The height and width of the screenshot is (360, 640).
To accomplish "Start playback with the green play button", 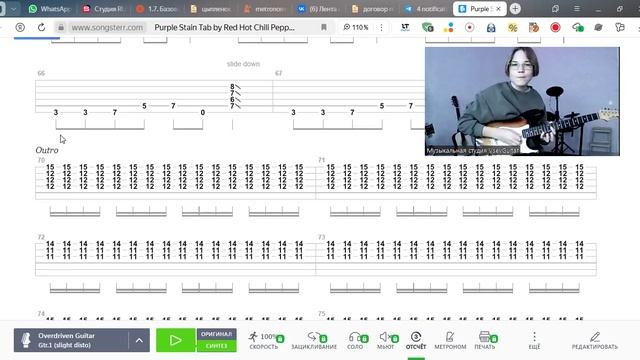I will (176, 340).
